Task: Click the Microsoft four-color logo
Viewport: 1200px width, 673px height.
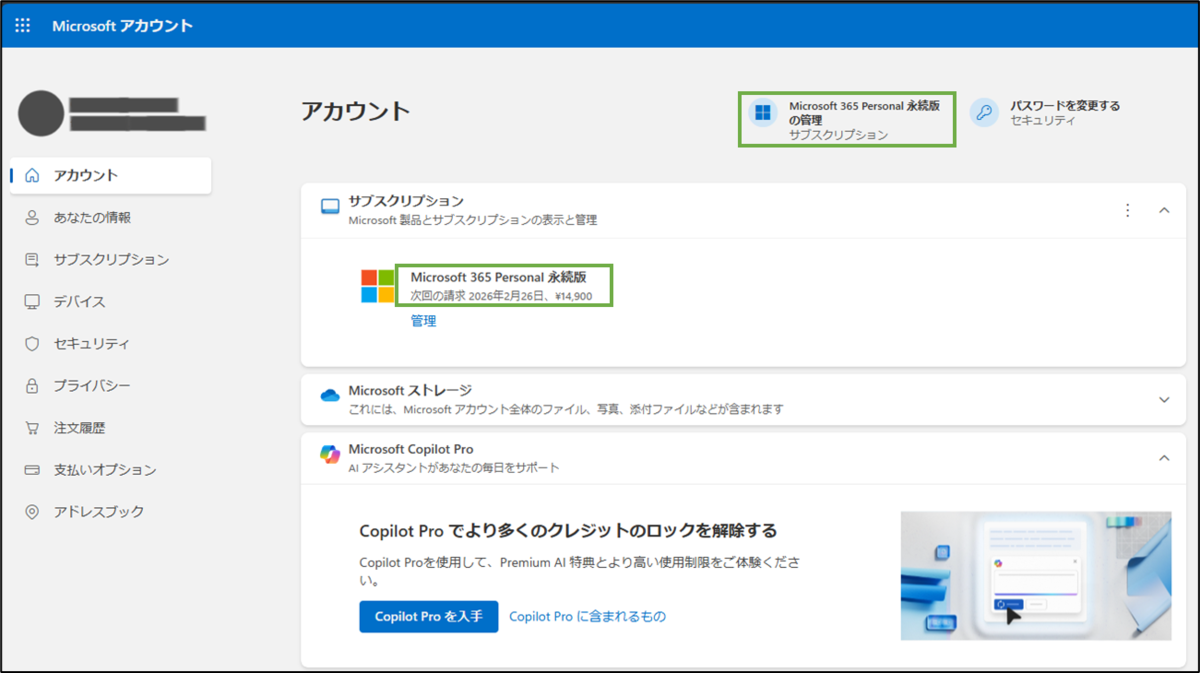Action: (x=378, y=286)
